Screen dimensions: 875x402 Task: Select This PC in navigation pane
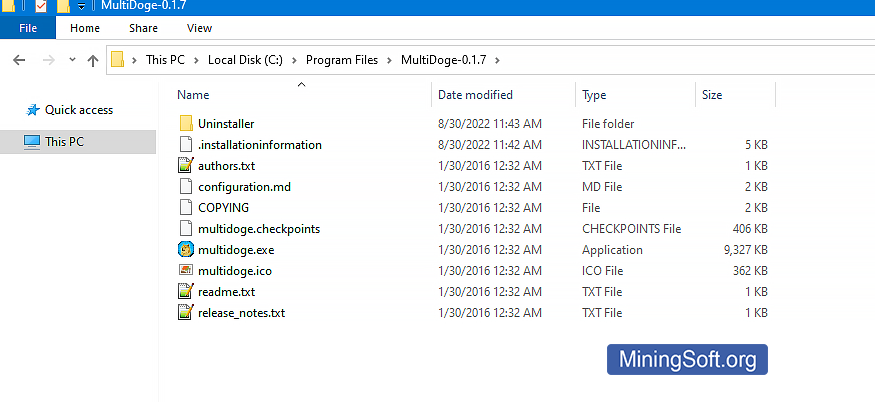click(64, 142)
